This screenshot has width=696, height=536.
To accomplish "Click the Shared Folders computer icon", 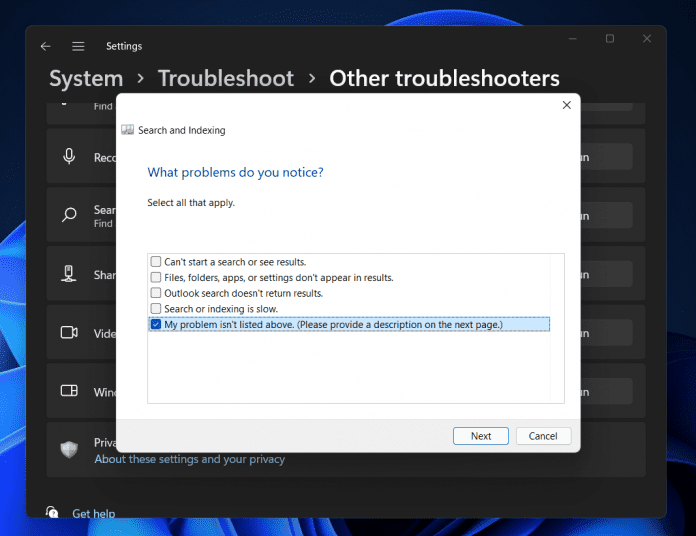I will click(x=70, y=273).
